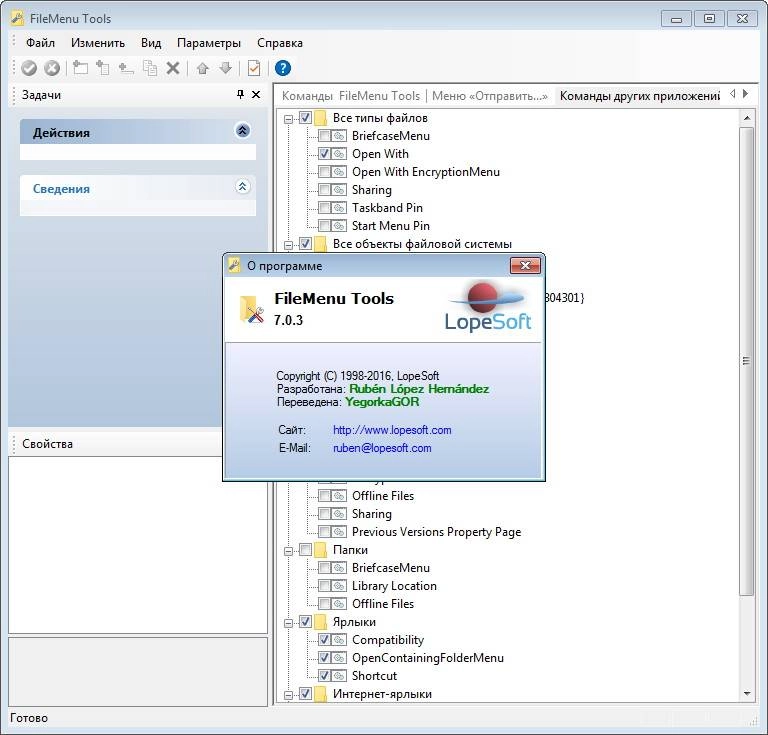Click the gear icon beside Taskband Pin

point(338,208)
